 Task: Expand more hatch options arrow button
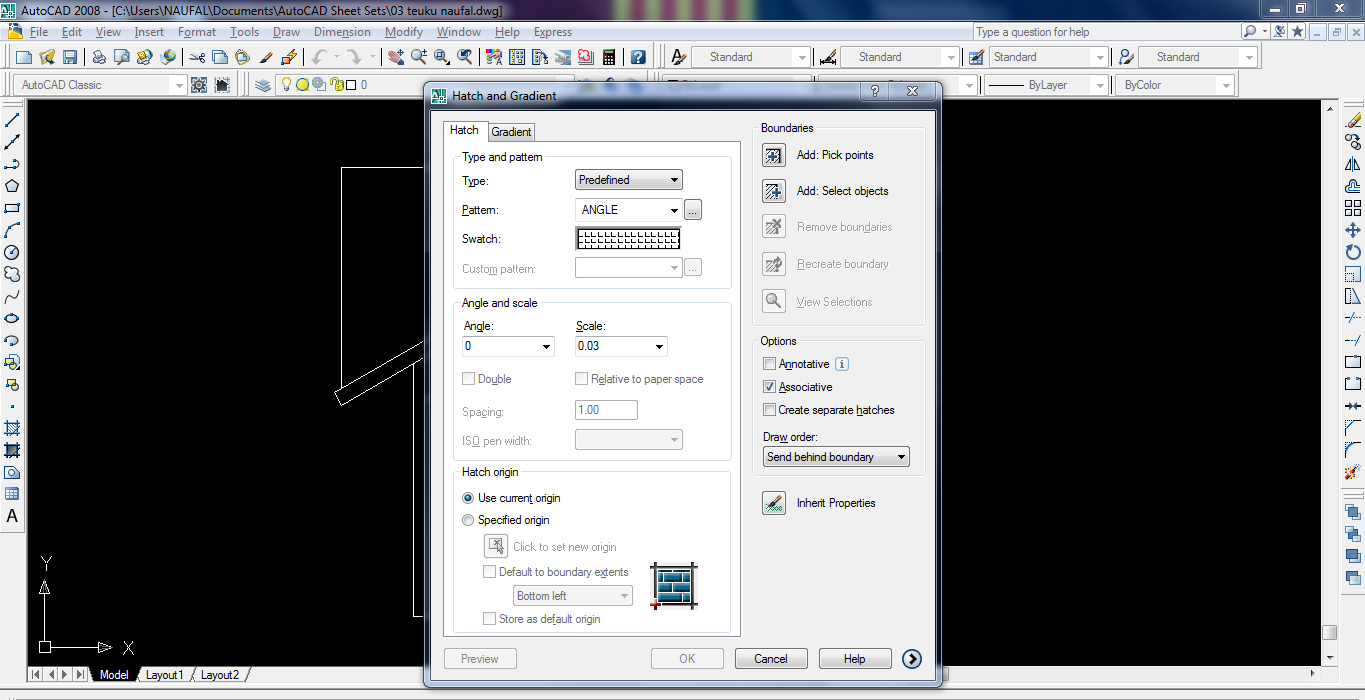point(911,659)
